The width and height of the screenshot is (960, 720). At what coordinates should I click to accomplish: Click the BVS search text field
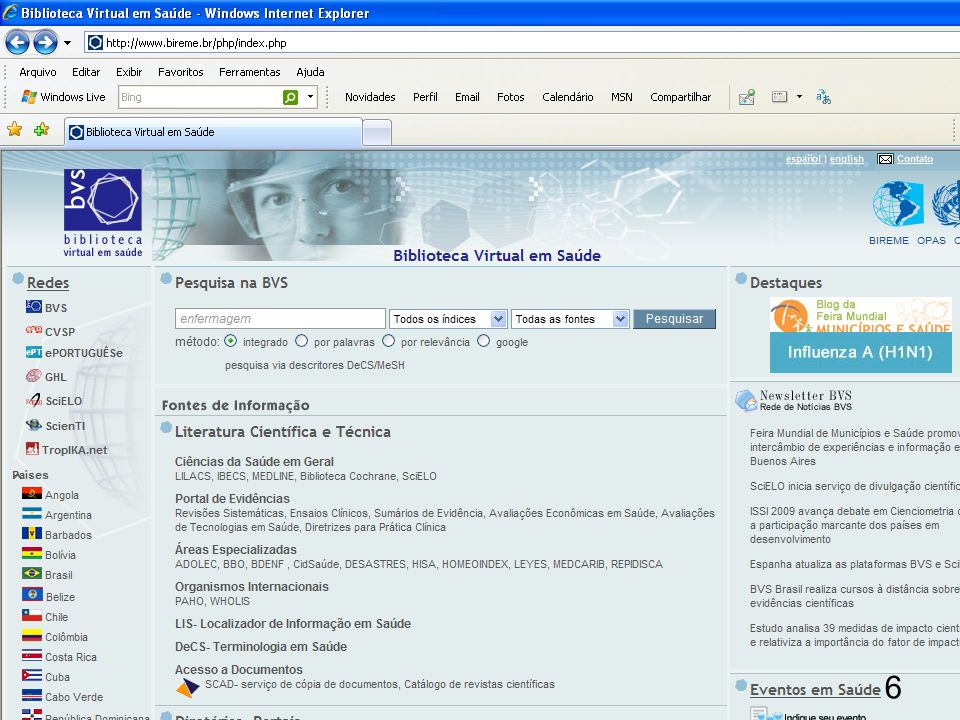[x=280, y=318]
